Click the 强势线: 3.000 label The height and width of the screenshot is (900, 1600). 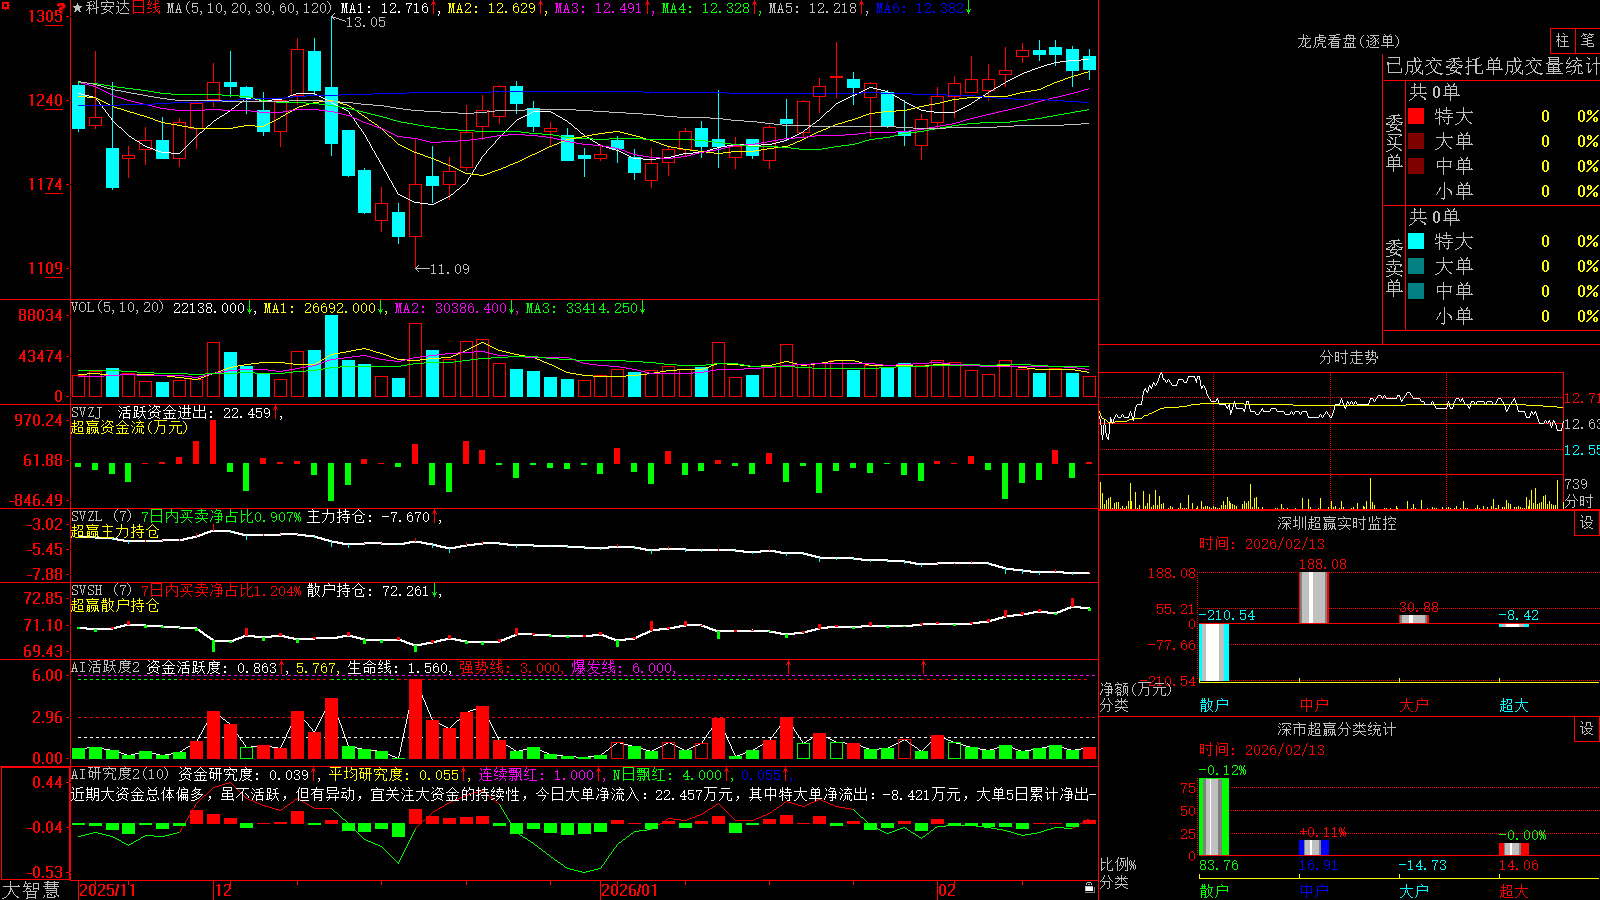click(510, 667)
